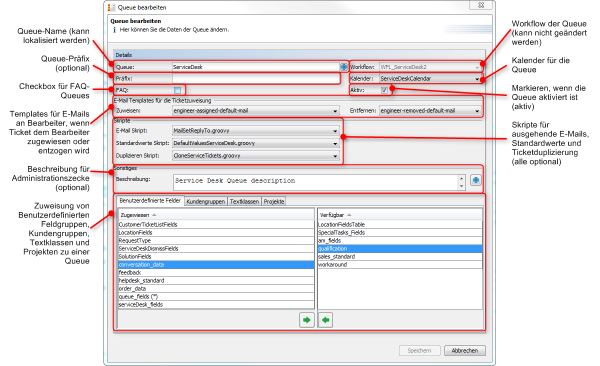600x366 pixels.
Task: Select the feedback row
Action: 216,273
